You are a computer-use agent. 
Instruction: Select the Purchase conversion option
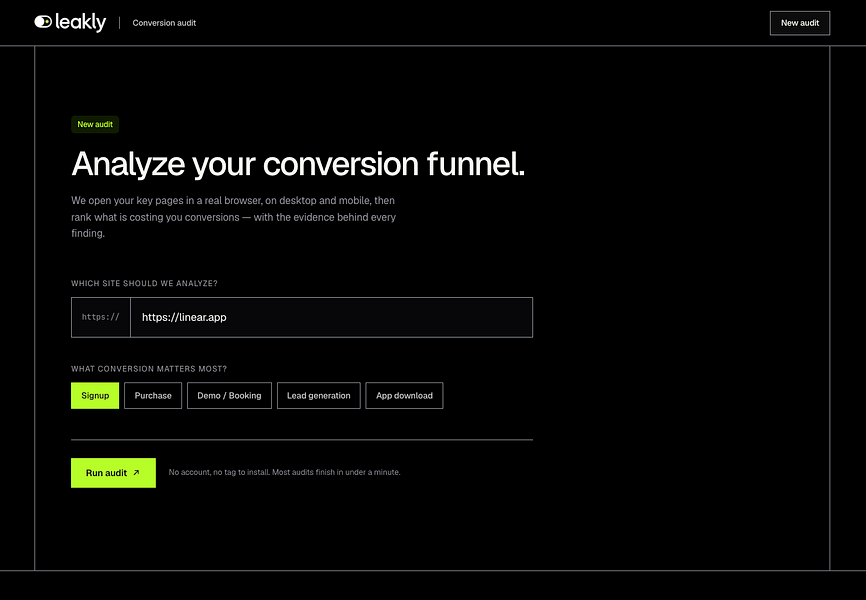click(153, 396)
